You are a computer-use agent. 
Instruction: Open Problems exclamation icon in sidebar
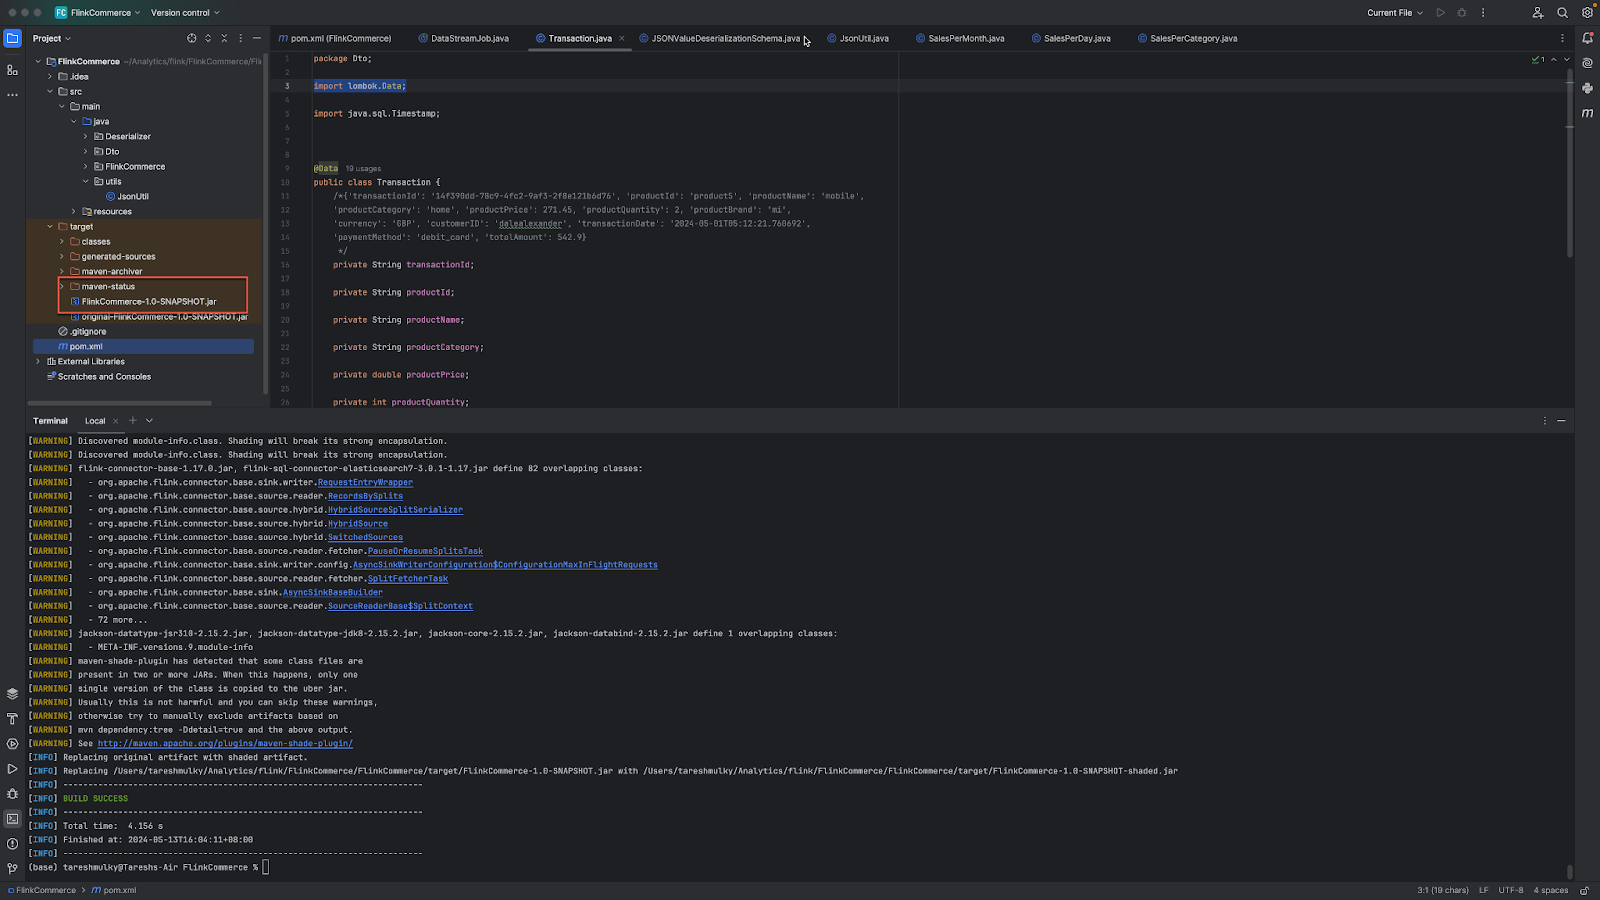pos(12,844)
